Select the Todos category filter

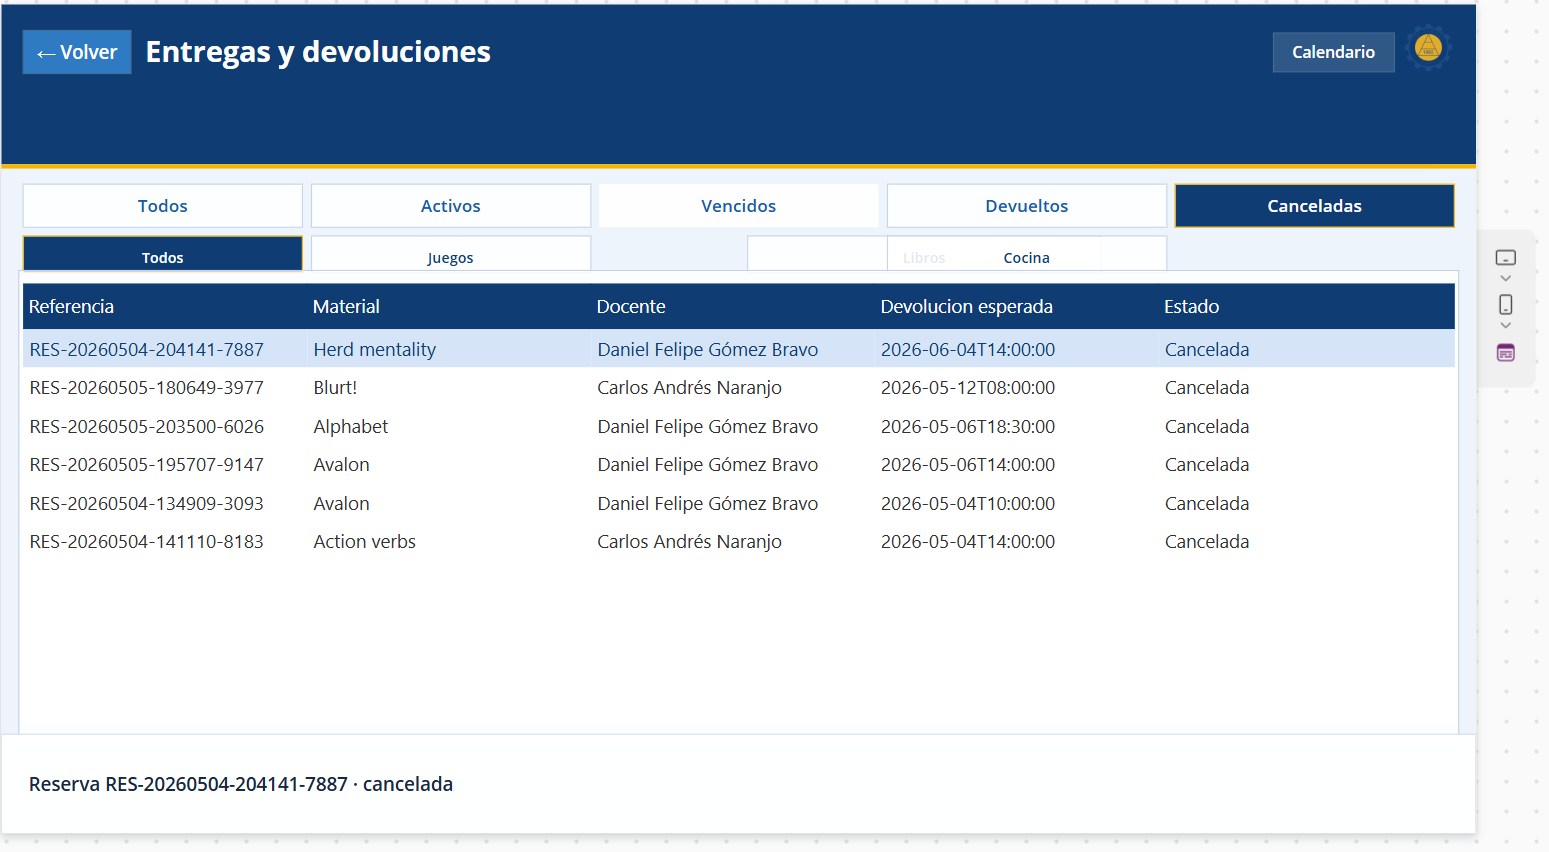point(163,254)
